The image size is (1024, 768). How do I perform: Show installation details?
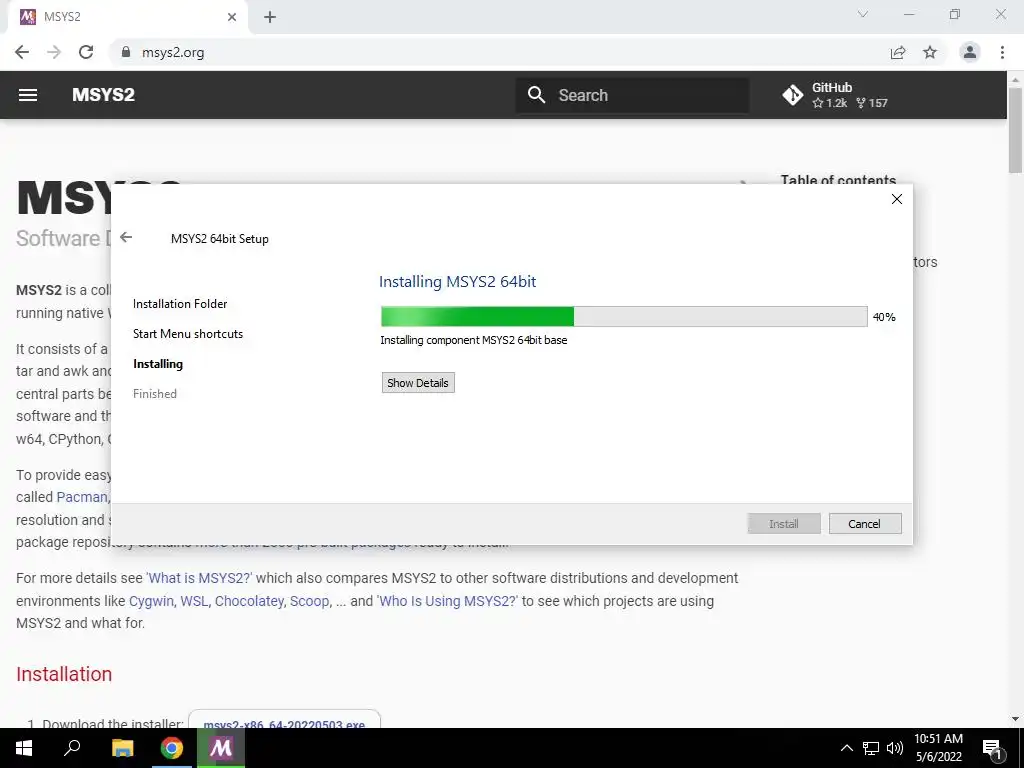[x=418, y=383]
